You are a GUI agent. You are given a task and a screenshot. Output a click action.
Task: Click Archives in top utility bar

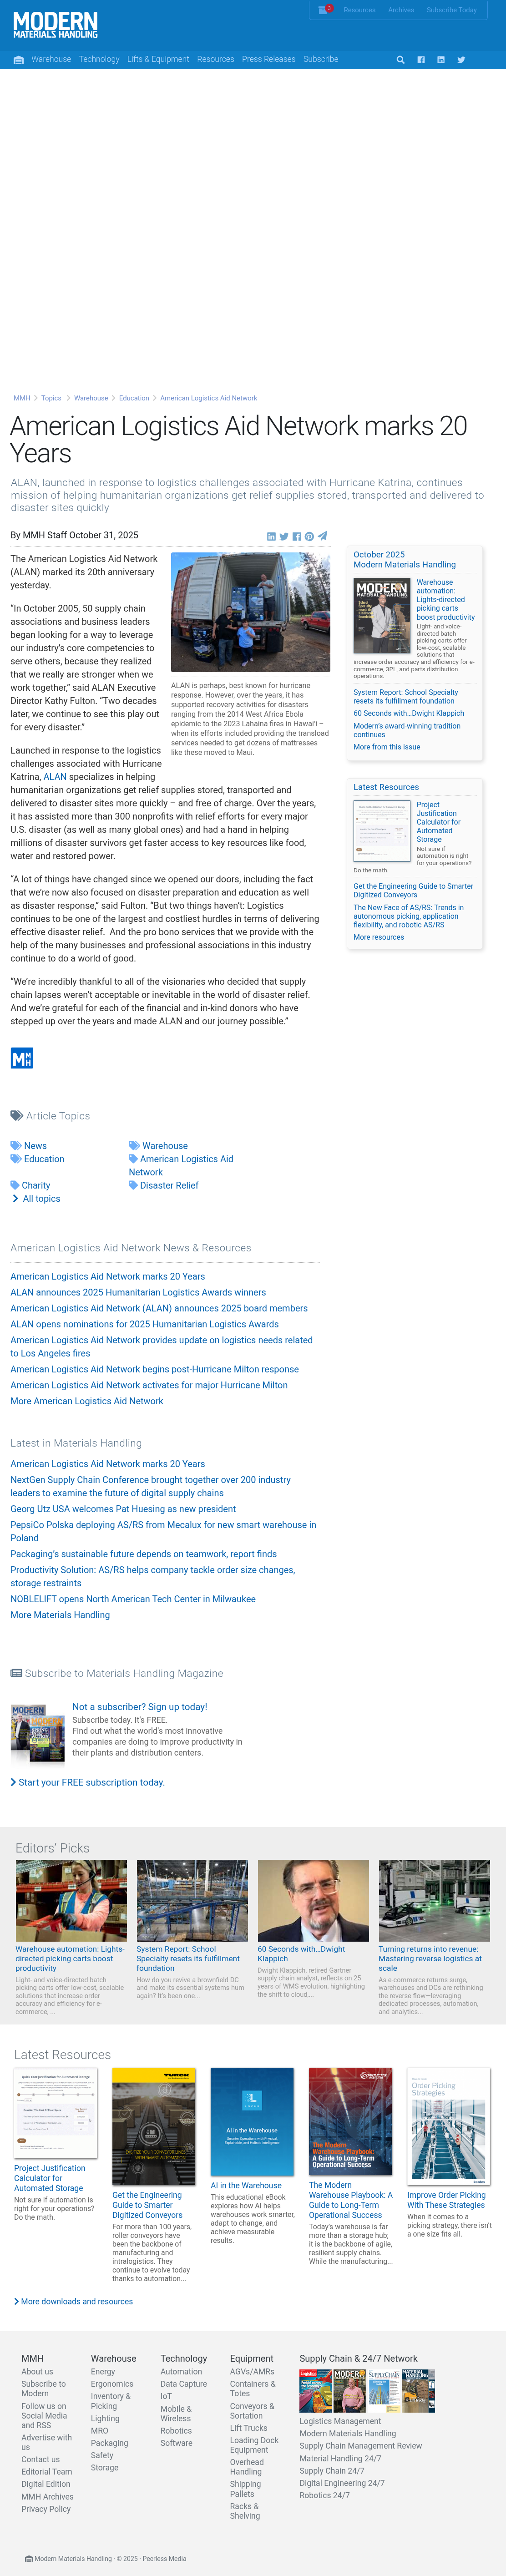coord(401,10)
